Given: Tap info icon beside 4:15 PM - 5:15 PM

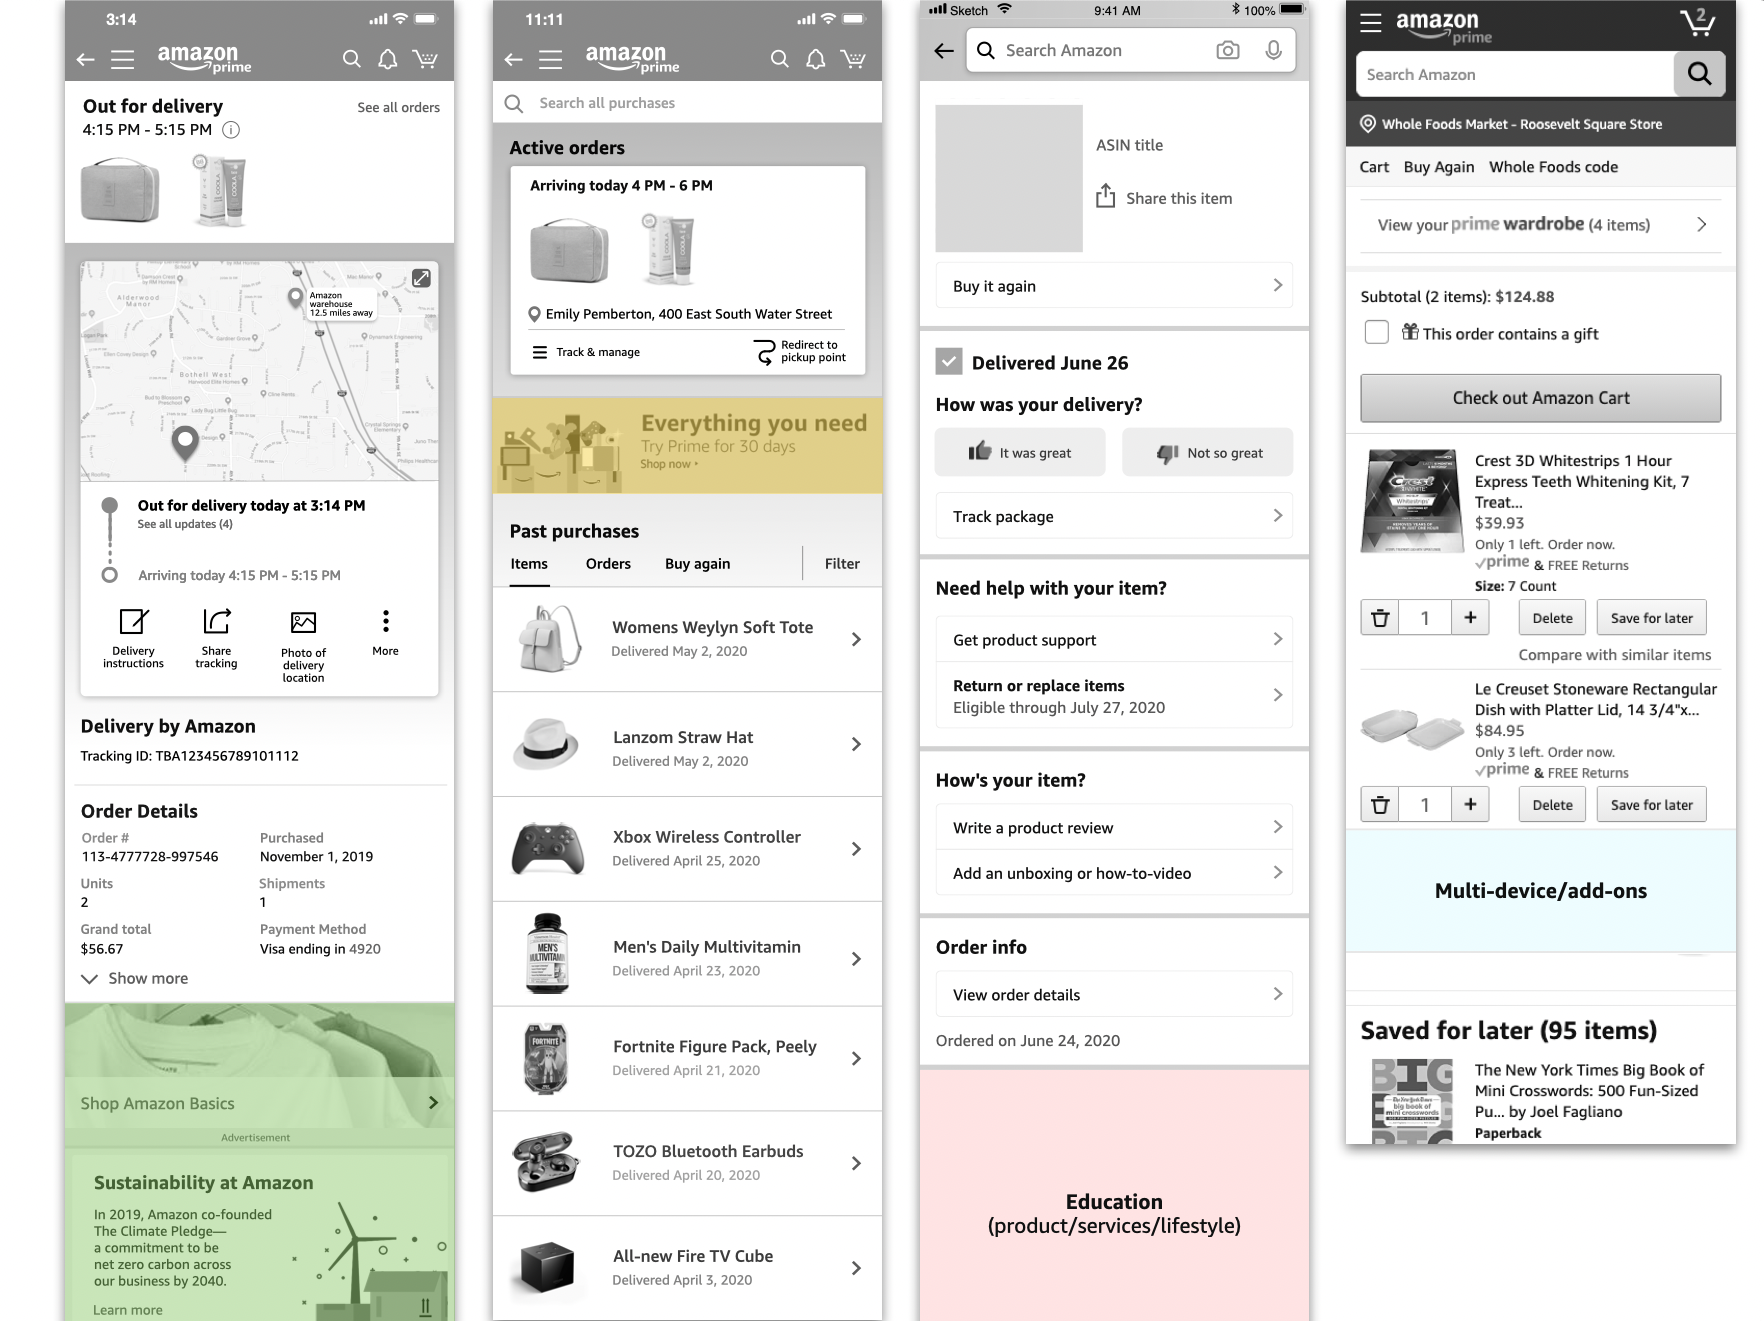Looking at the screenshot, I should (x=231, y=130).
